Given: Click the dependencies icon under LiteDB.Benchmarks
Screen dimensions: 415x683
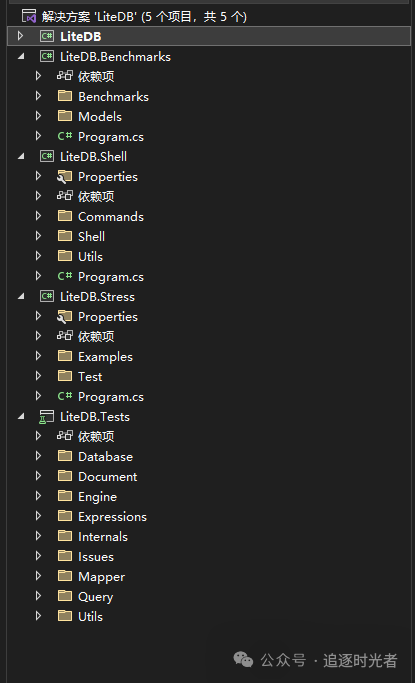Looking at the screenshot, I should (64, 76).
